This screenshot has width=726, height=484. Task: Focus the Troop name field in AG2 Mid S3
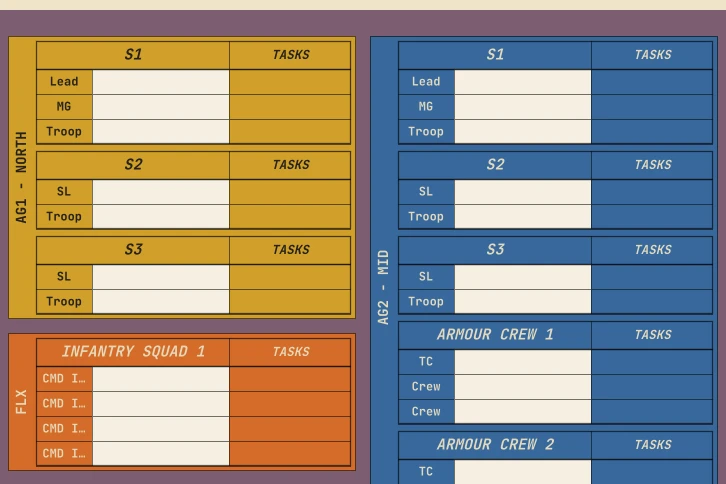[523, 302]
